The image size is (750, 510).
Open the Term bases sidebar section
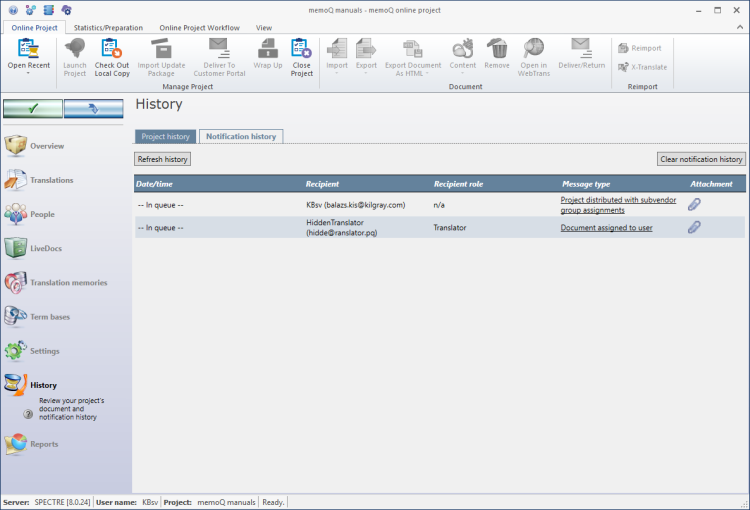pos(50,317)
